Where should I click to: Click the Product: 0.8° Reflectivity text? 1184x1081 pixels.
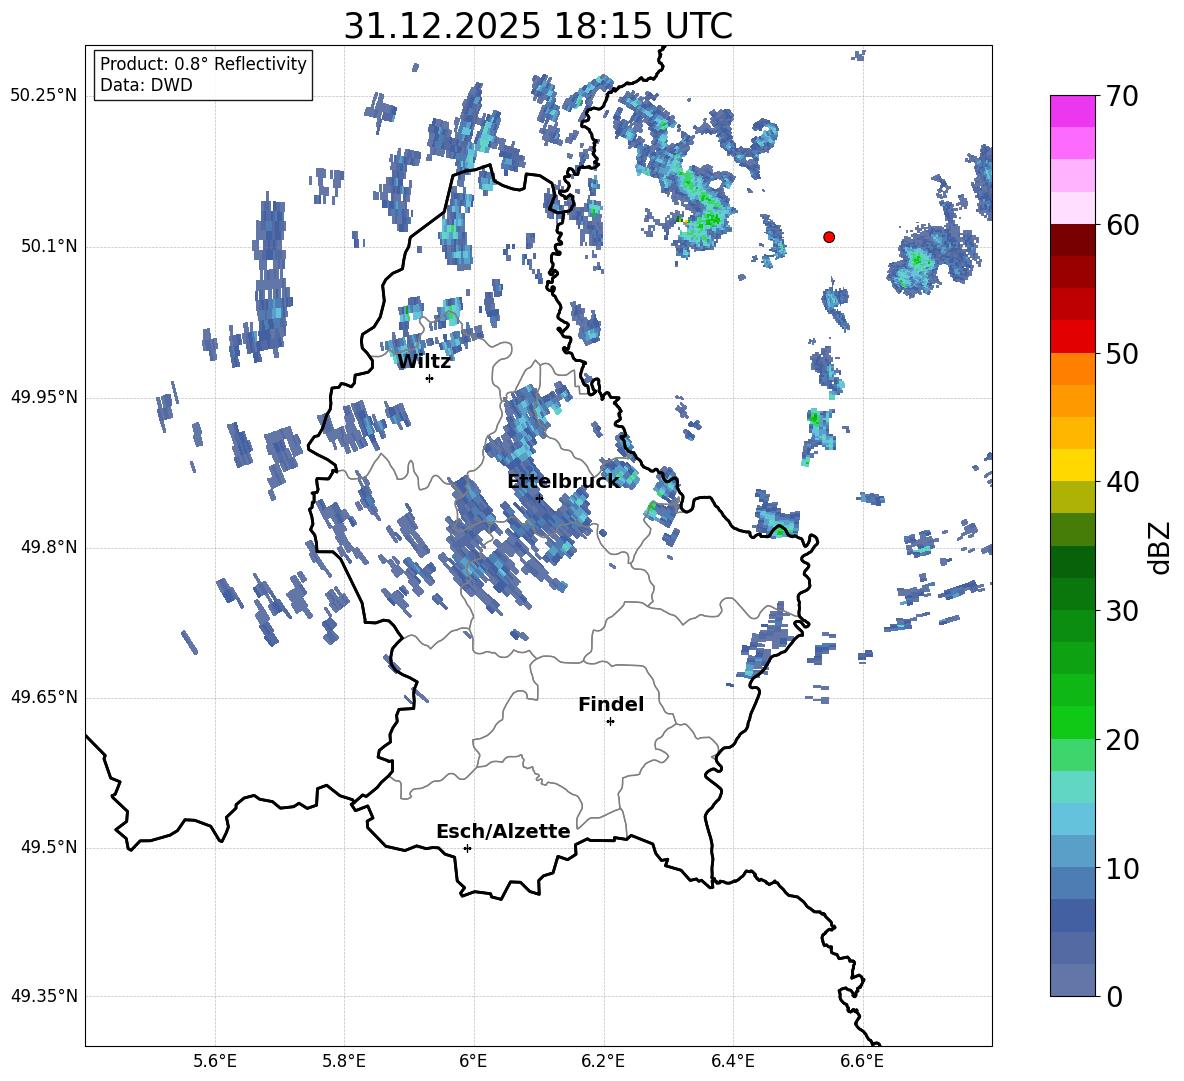pyautogui.click(x=203, y=64)
